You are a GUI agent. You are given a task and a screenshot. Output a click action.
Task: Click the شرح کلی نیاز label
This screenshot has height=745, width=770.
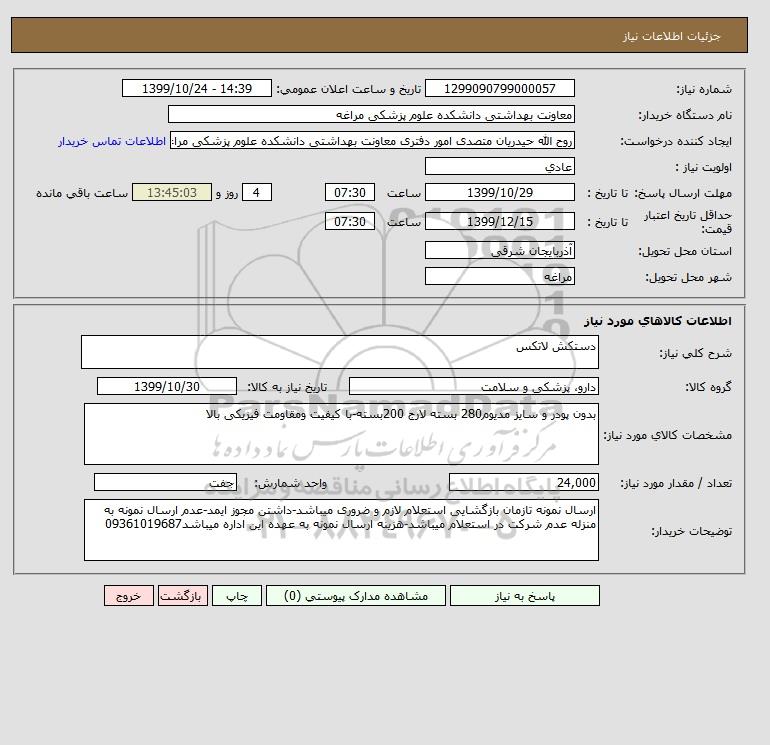click(695, 353)
